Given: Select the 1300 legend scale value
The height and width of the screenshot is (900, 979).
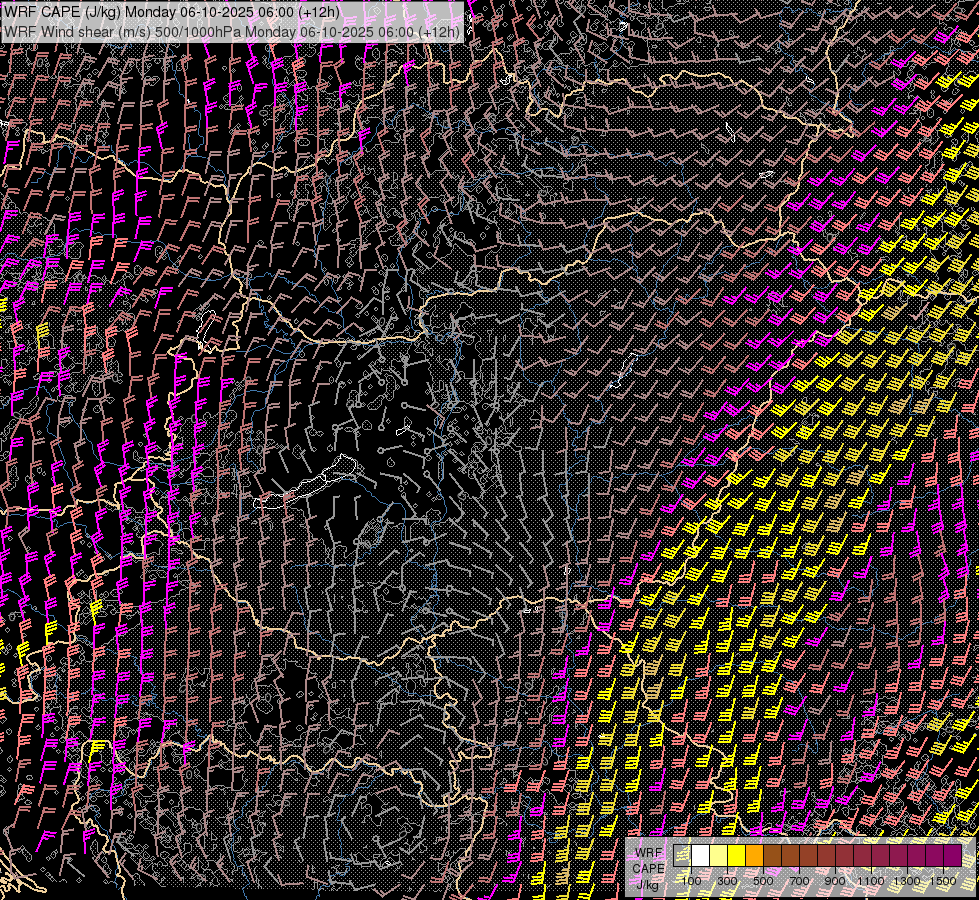Looking at the screenshot, I should coord(907,880).
